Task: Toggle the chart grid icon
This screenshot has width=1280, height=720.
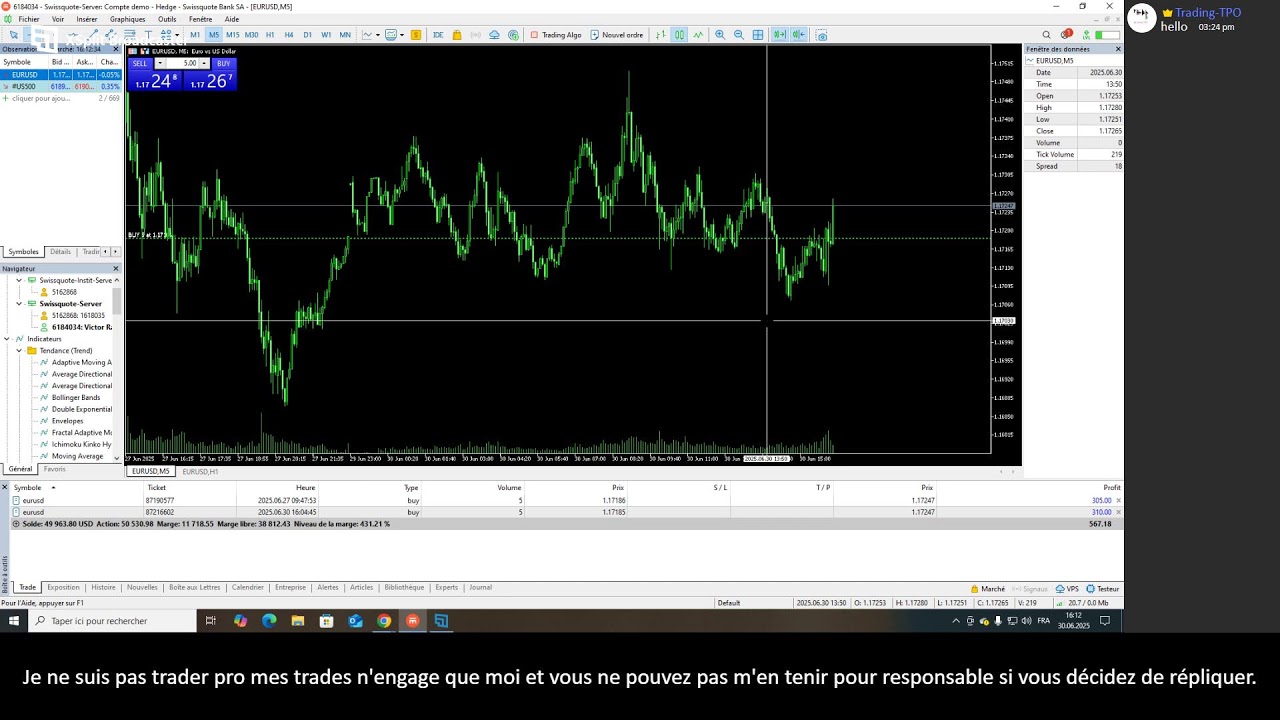Action: pyautogui.click(x=757, y=35)
